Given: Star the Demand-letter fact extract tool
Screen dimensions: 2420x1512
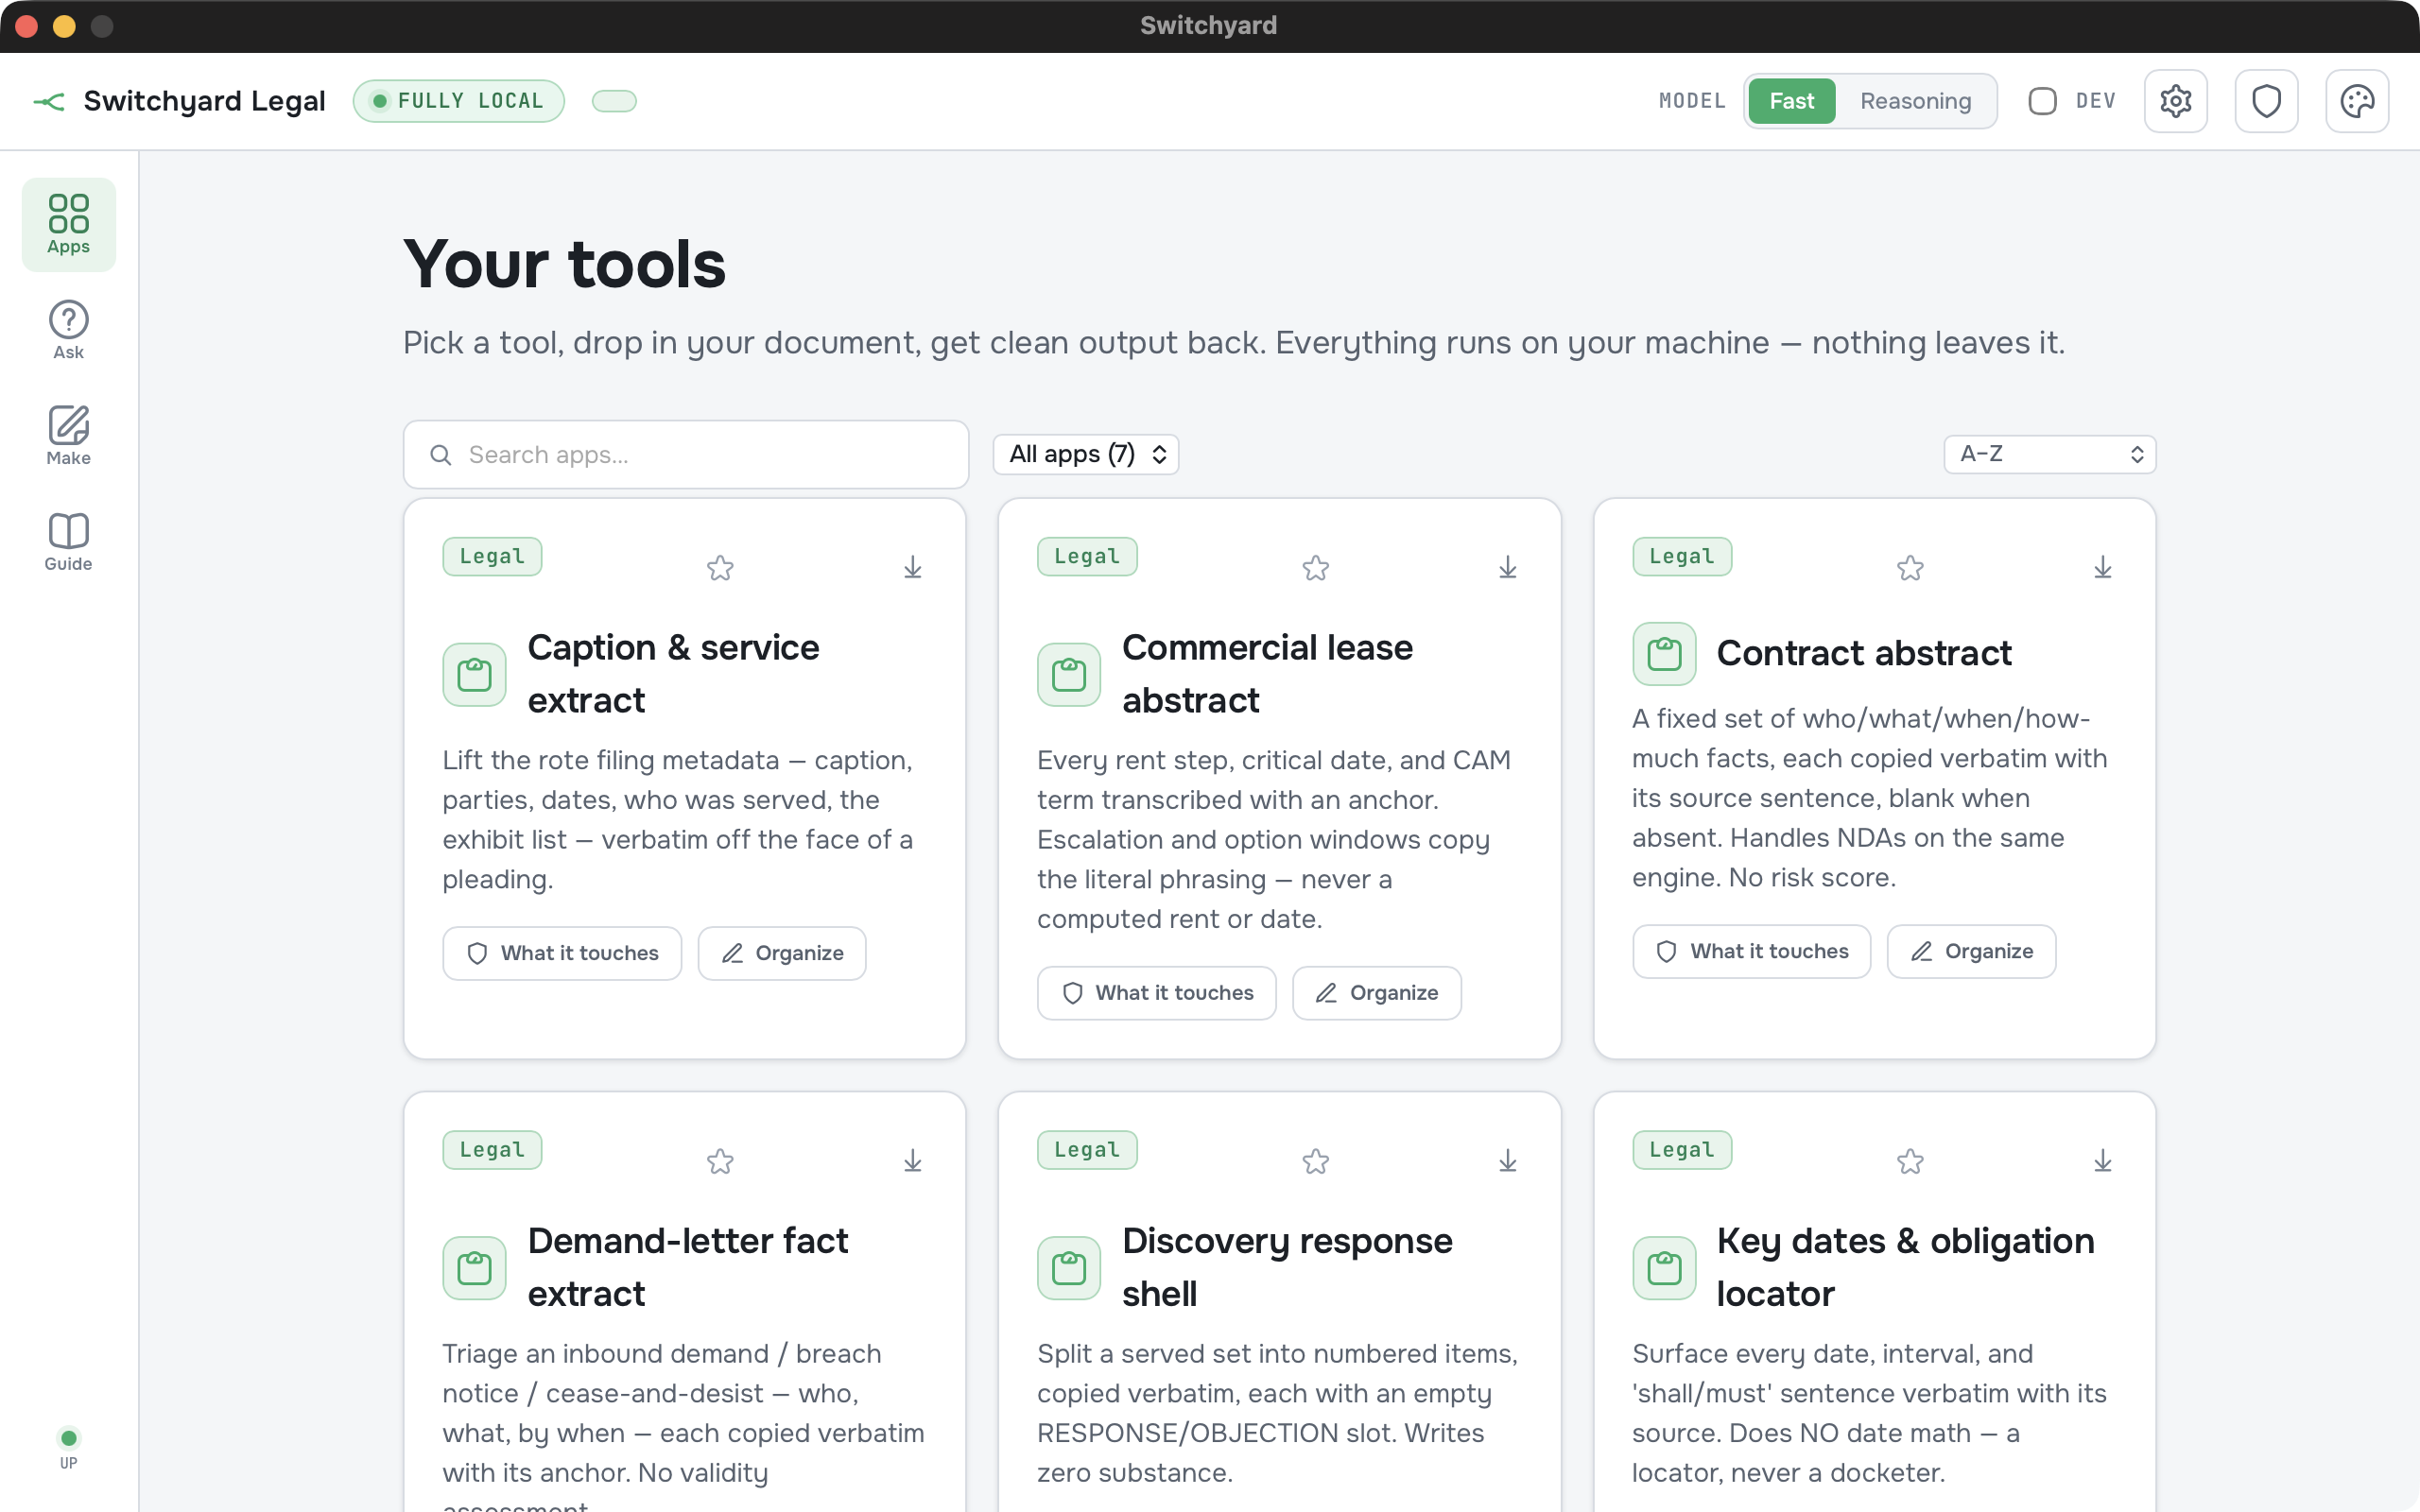Looking at the screenshot, I should [x=720, y=1161].
